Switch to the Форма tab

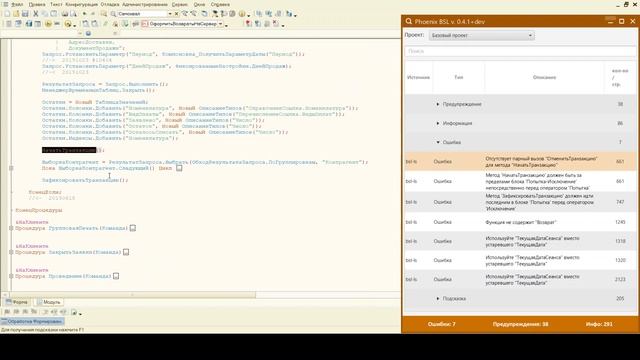pyautogui.click(x=17, y=302)
